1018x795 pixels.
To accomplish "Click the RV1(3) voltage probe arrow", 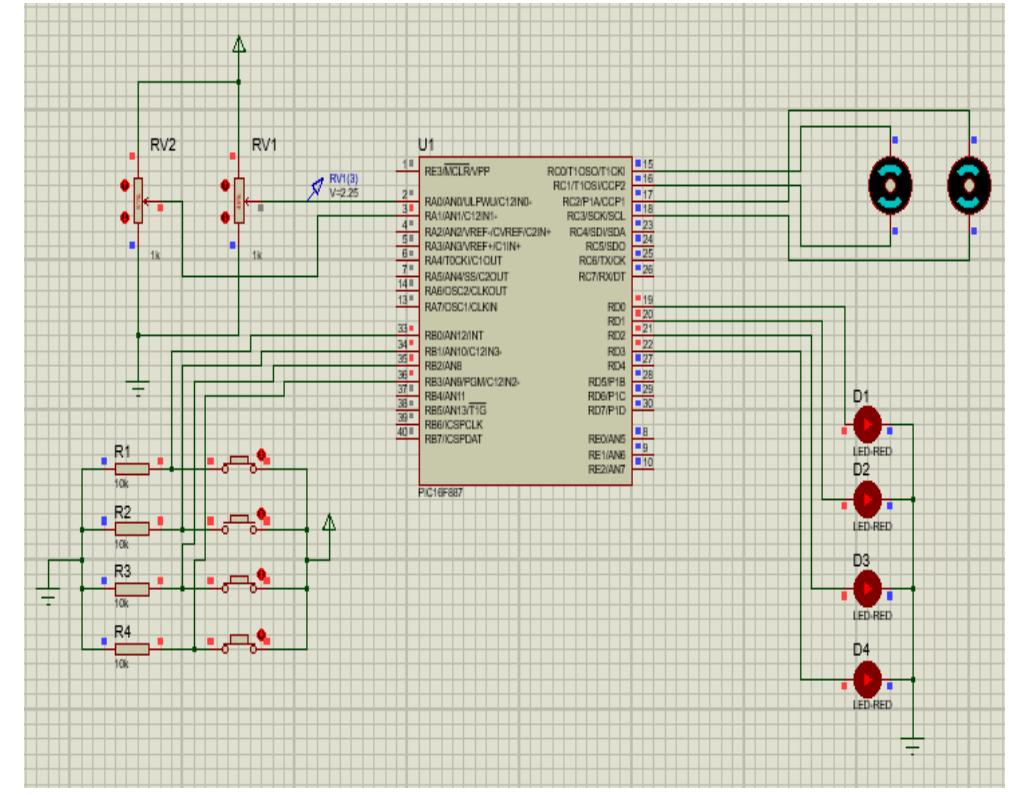I will click(x=316, y=189).
